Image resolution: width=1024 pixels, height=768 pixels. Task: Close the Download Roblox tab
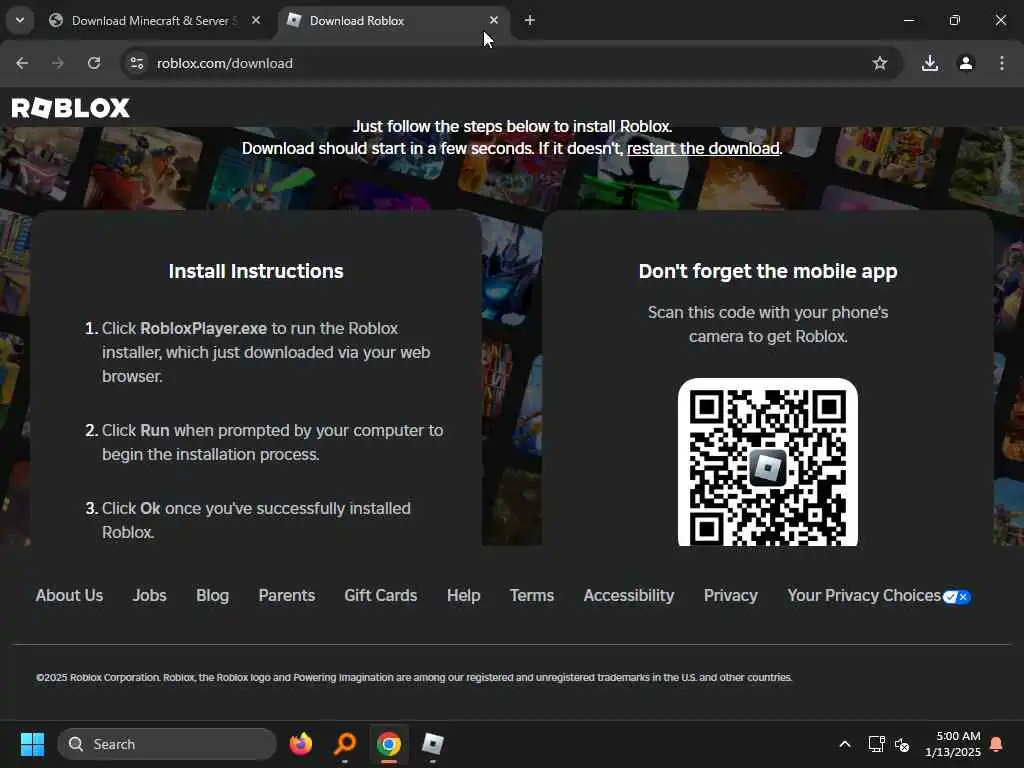click(494, 20)
